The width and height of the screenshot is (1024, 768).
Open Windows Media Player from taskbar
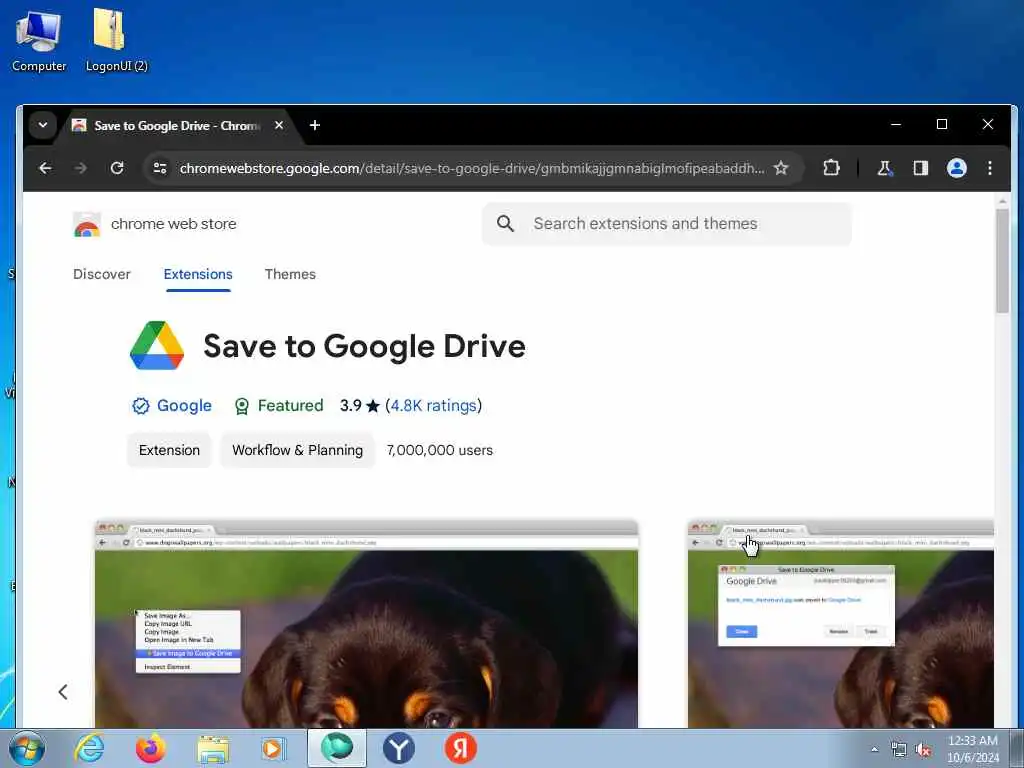274,748
